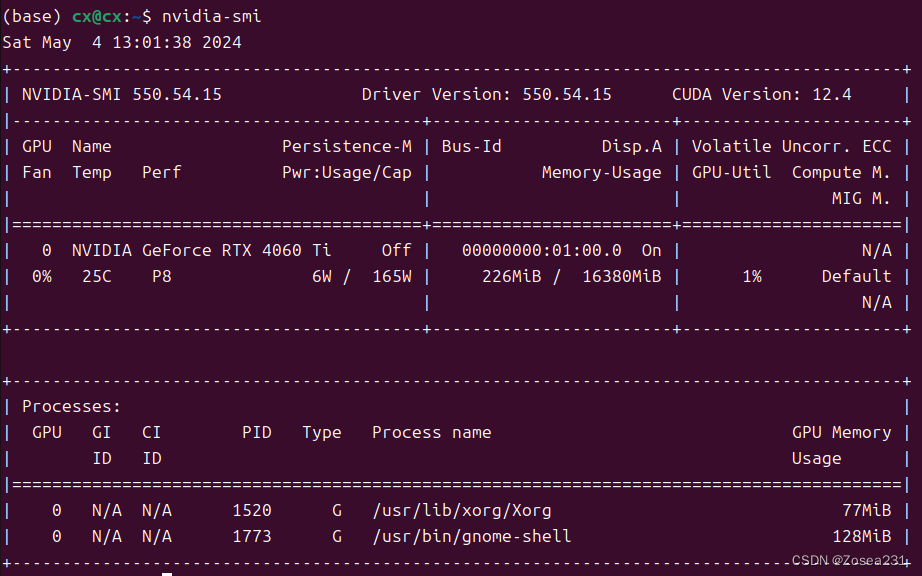Click the Driver Version: 550.54.15 text
Viewport: 922px width, 576px height.
(486, 94)
